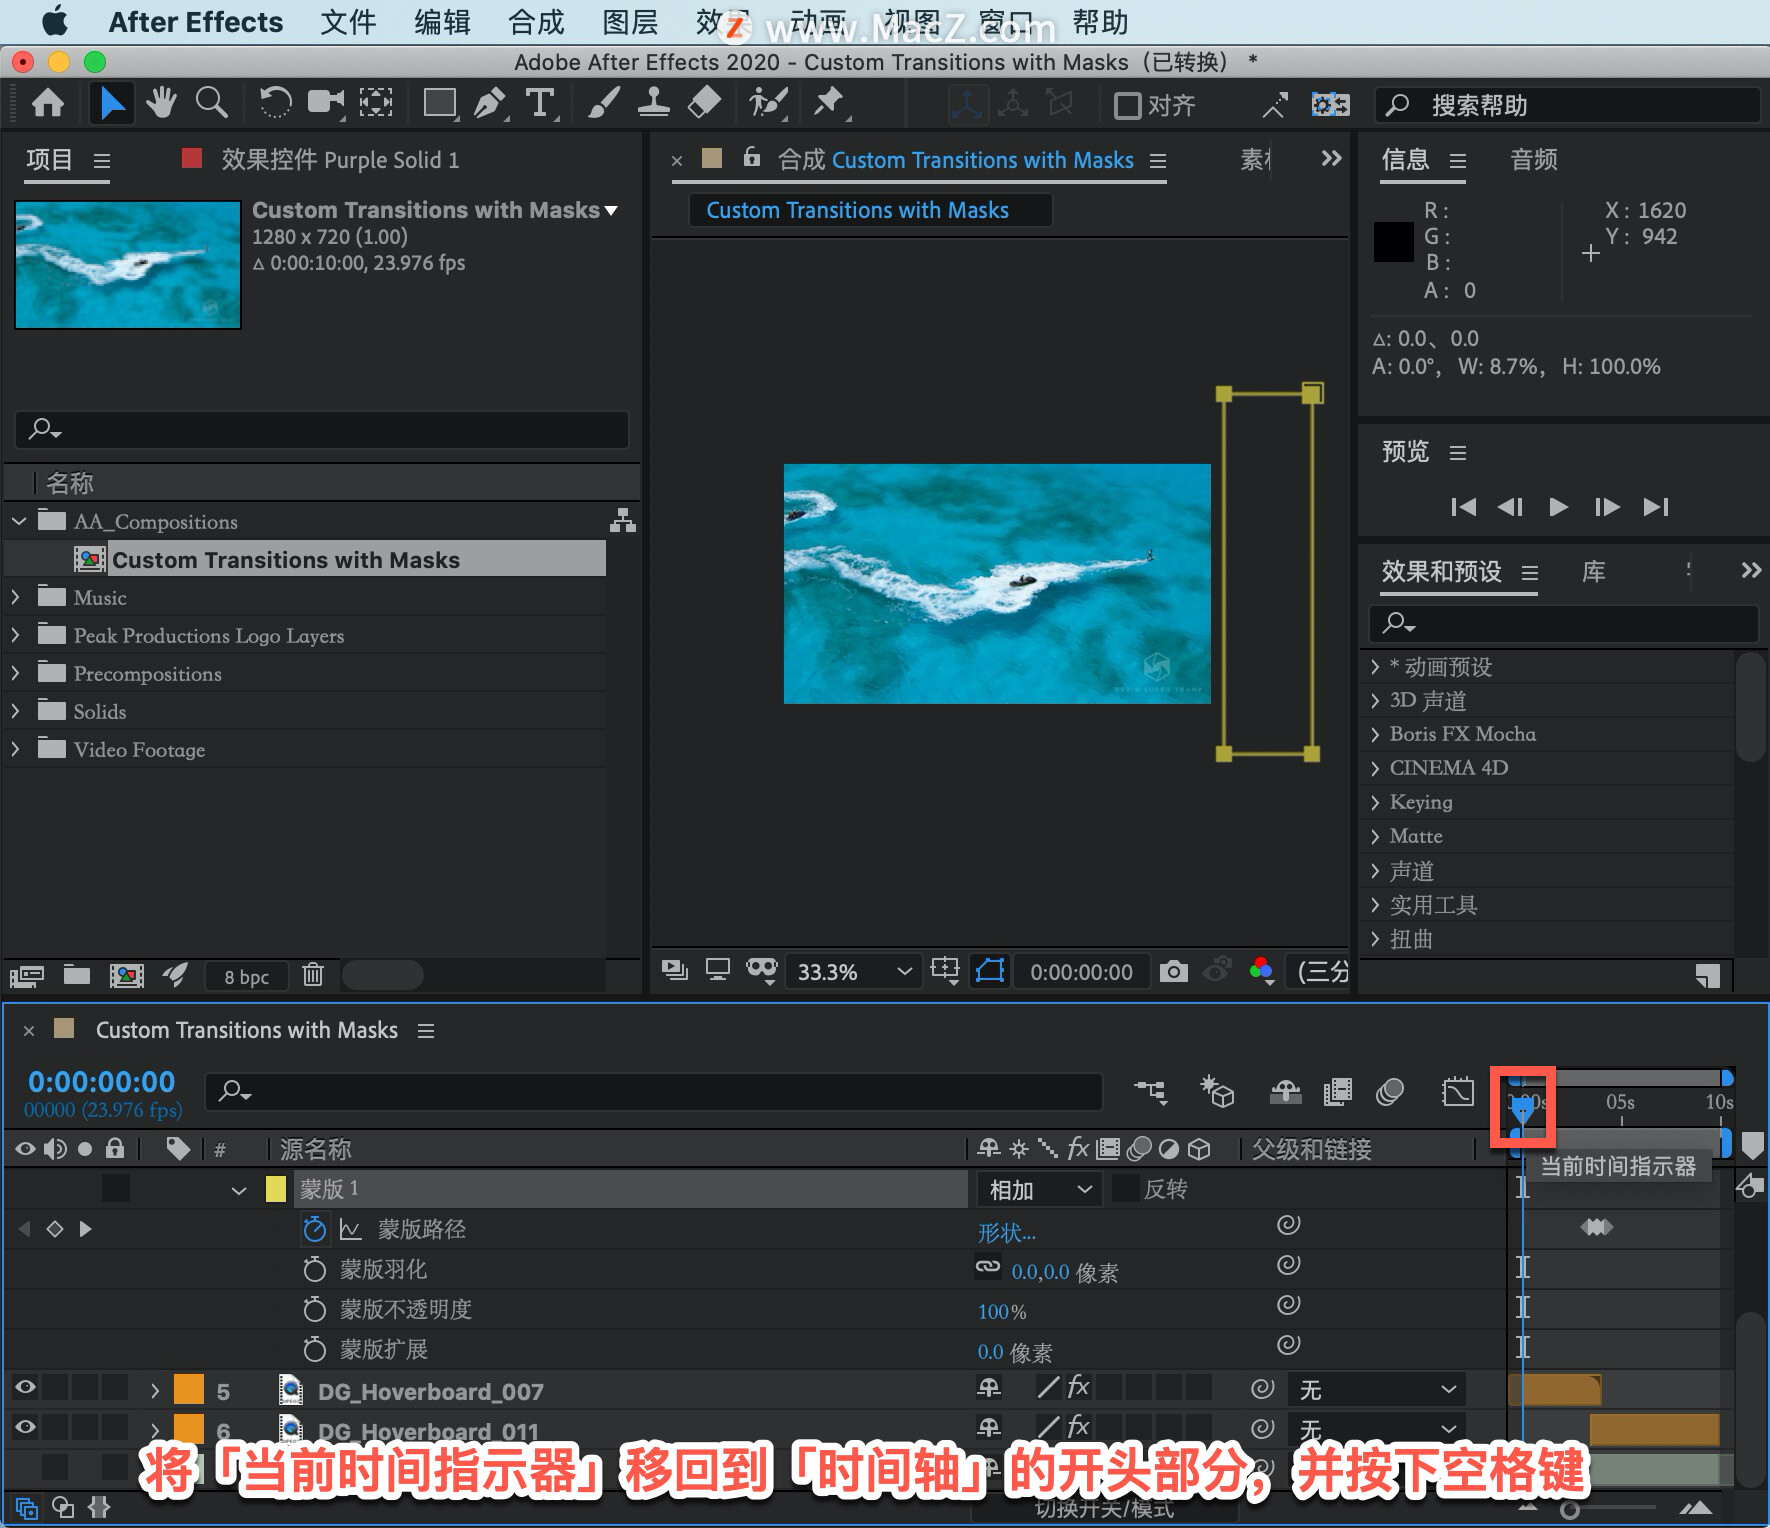Open parent dropdown for DG_Hoverboard_007
Screen dimensions: 1770x1528
[1377, 1390]
